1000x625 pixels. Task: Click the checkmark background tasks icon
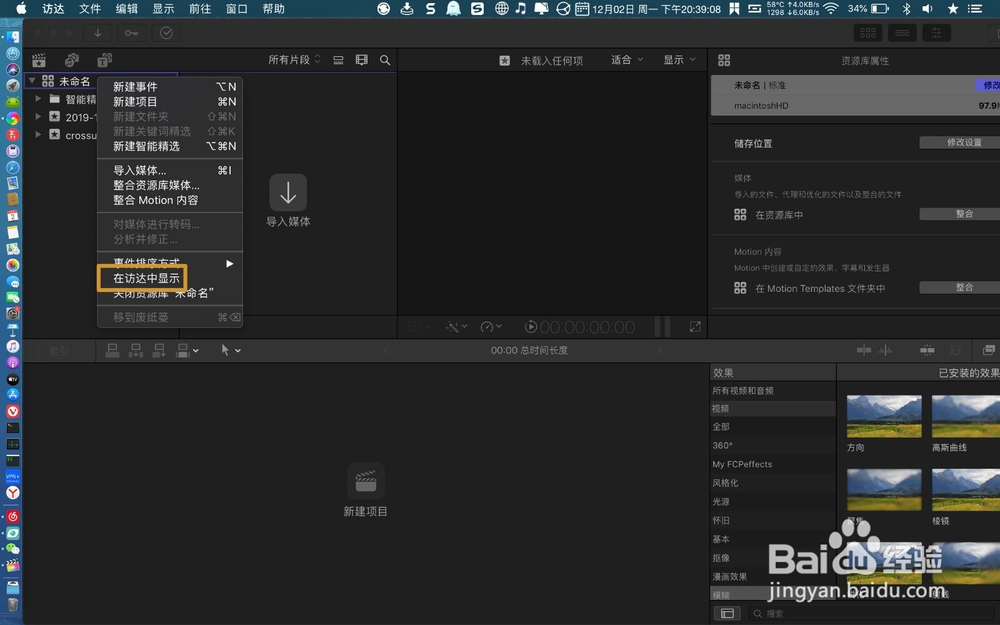point(166,33)
